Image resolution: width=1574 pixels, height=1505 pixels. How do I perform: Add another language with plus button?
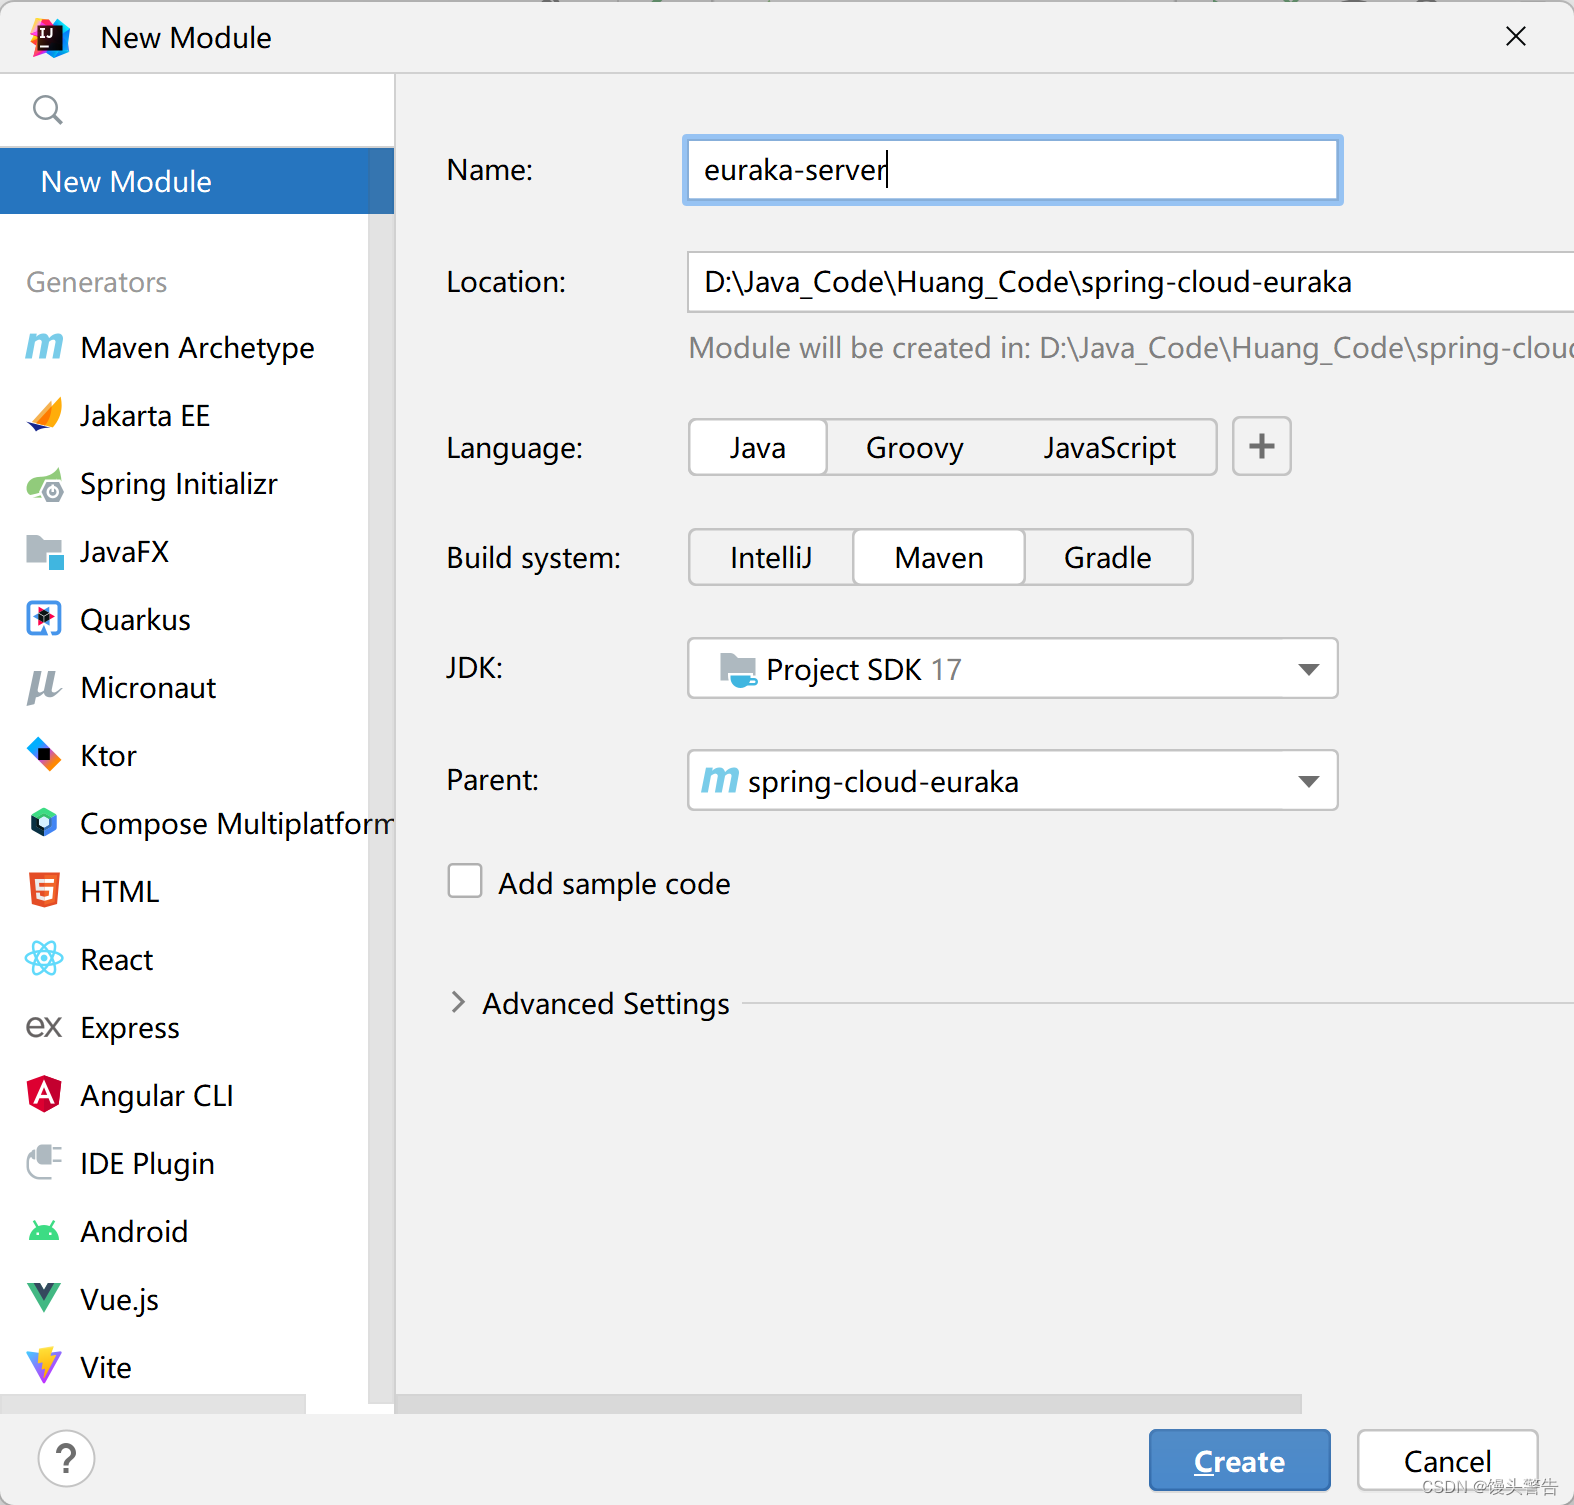coord(1261,446)
